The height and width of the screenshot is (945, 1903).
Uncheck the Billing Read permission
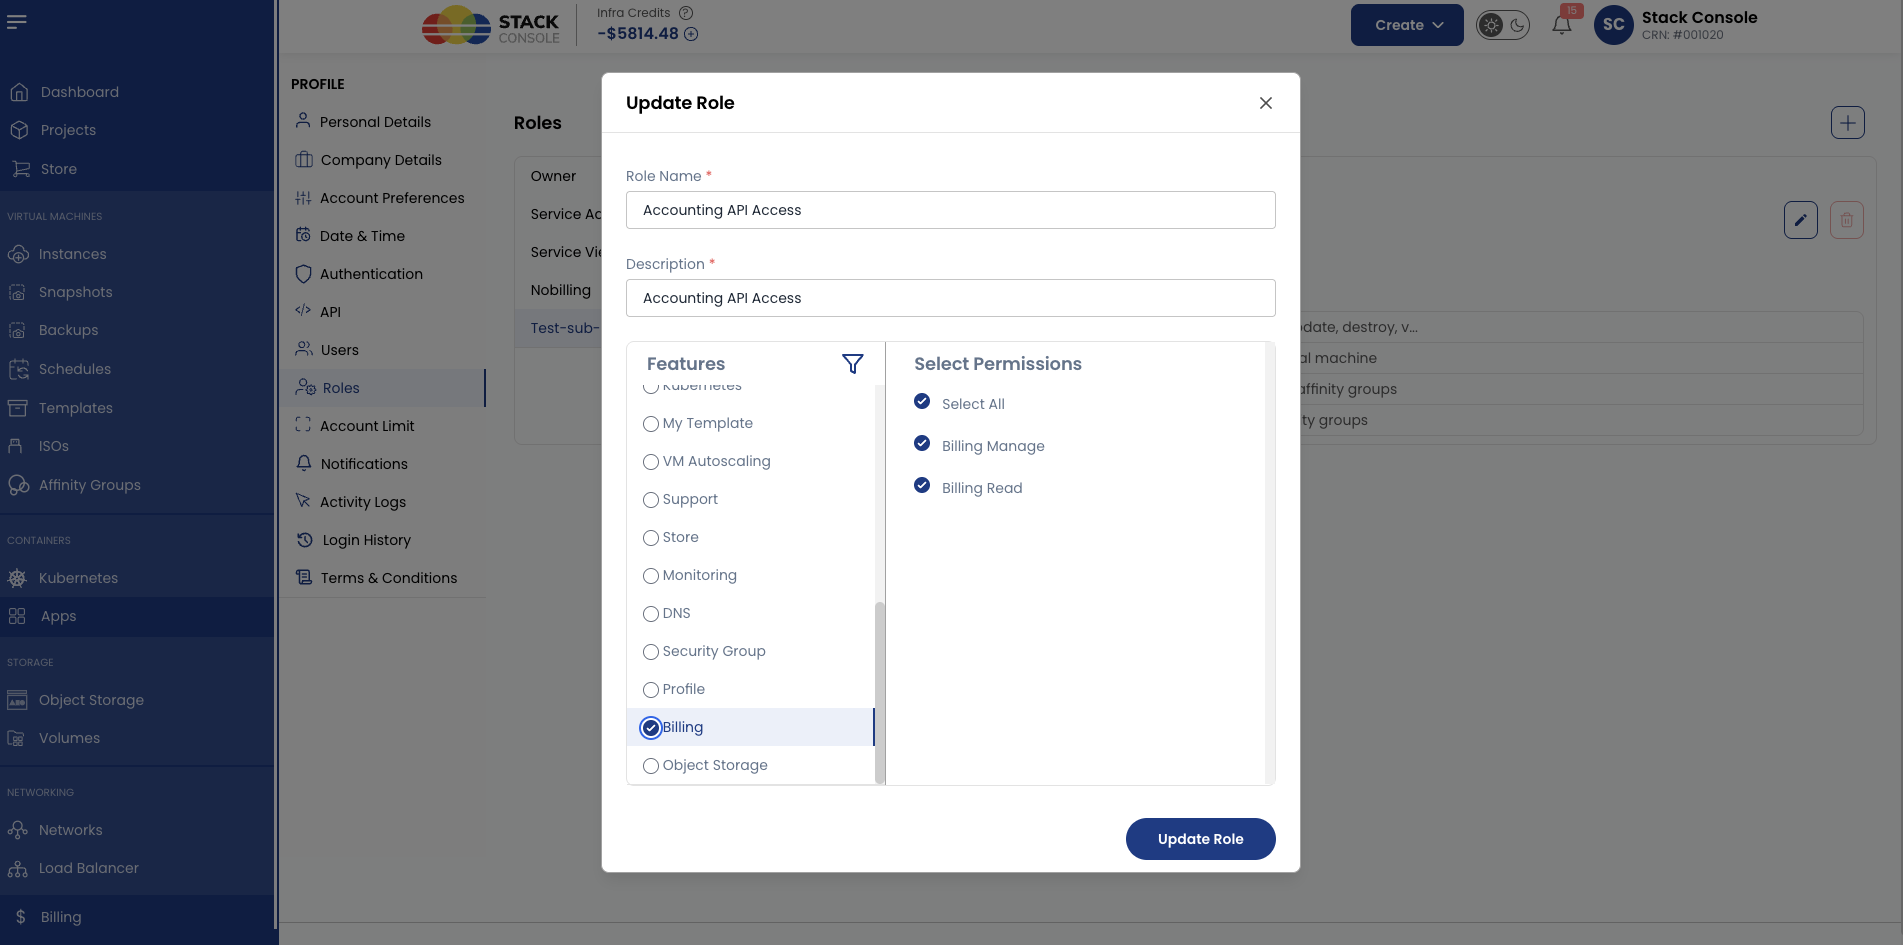(922, 485)
